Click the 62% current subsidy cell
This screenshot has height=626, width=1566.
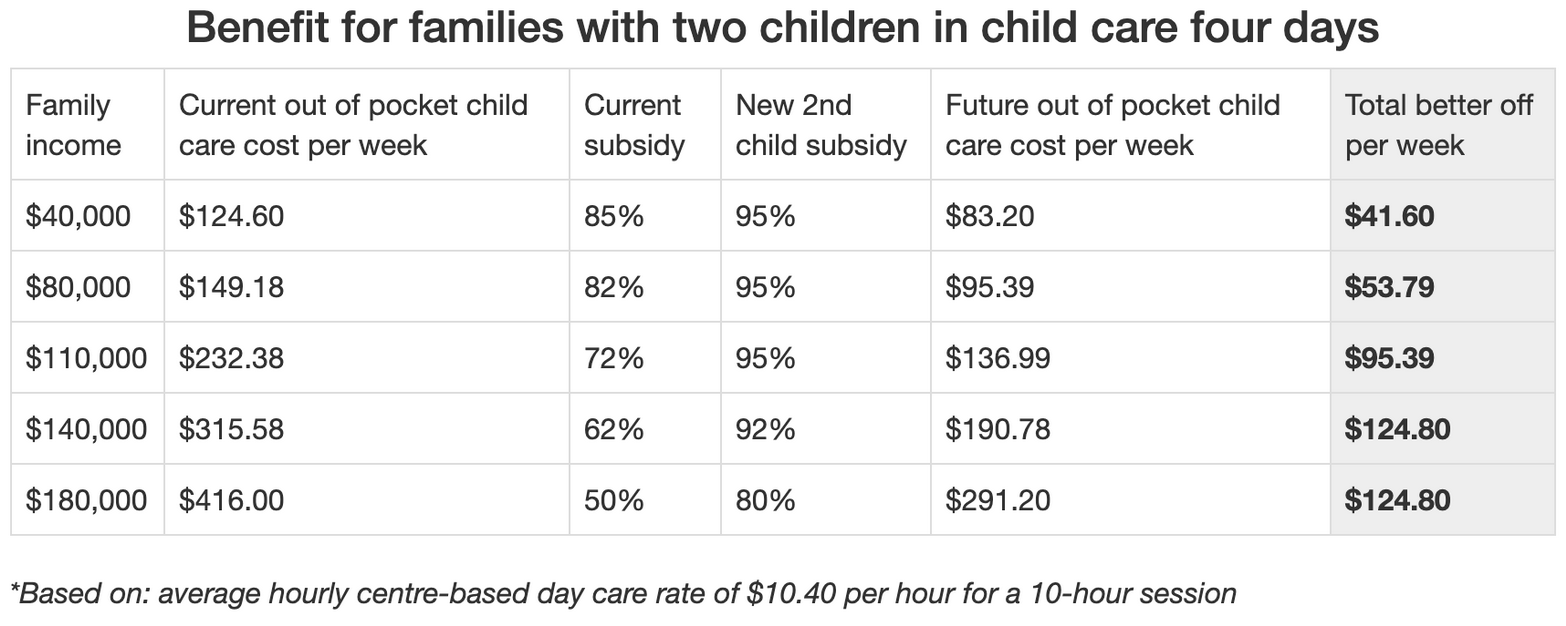point(614,429)
